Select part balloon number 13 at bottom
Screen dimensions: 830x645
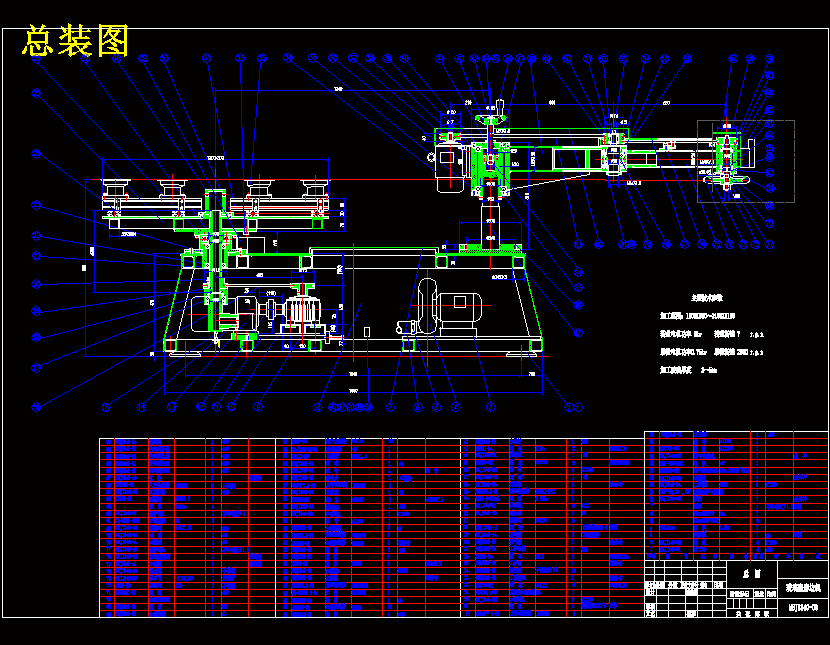pos(171,407)
